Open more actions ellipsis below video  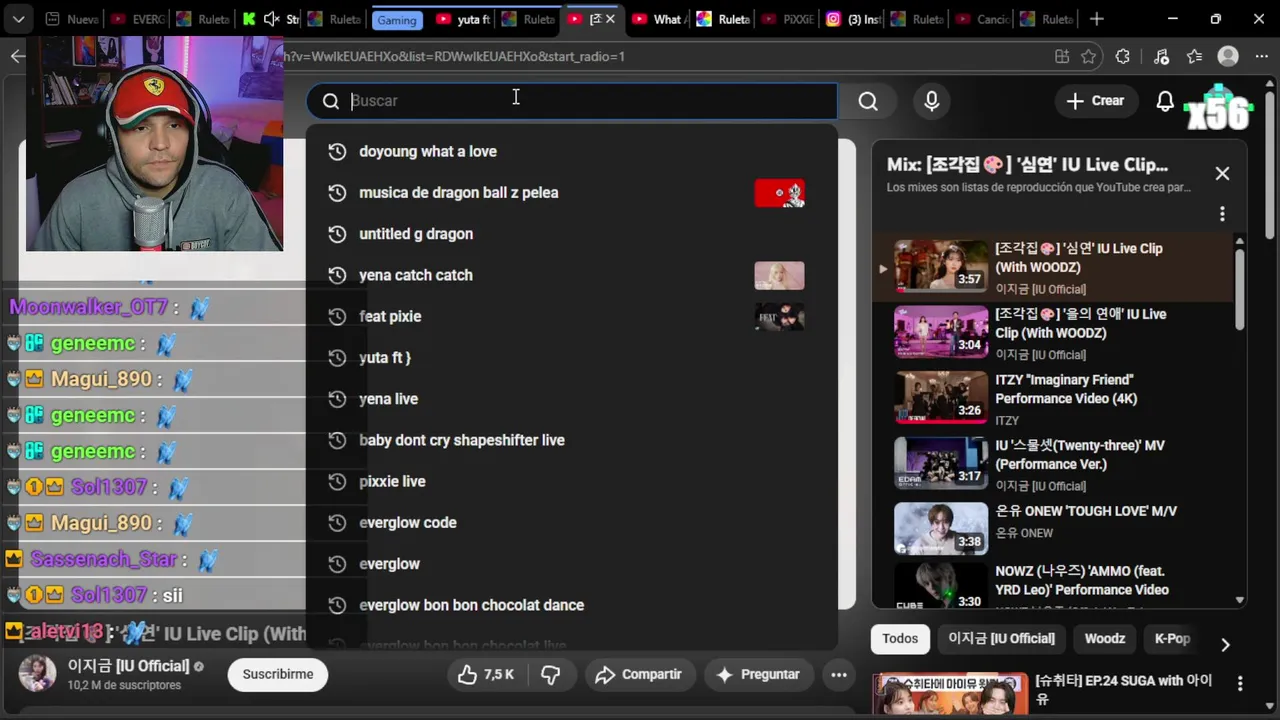click(839, 675)
